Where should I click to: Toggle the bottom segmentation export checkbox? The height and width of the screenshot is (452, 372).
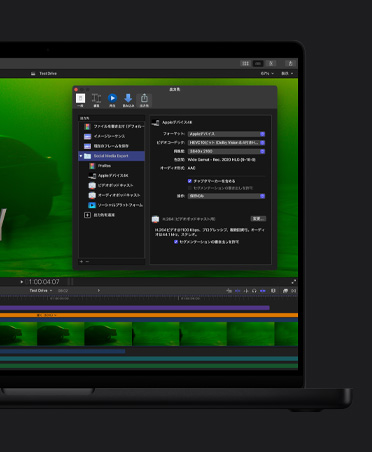pyautogui.click(x=176, y=242)
